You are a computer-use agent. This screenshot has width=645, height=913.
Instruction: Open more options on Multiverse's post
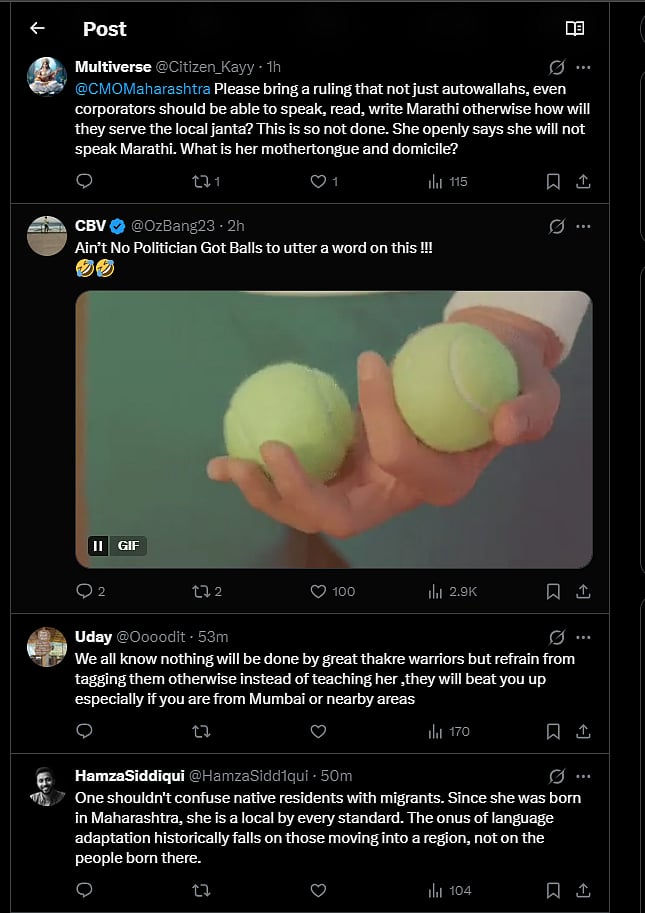(x=584, y=67)
